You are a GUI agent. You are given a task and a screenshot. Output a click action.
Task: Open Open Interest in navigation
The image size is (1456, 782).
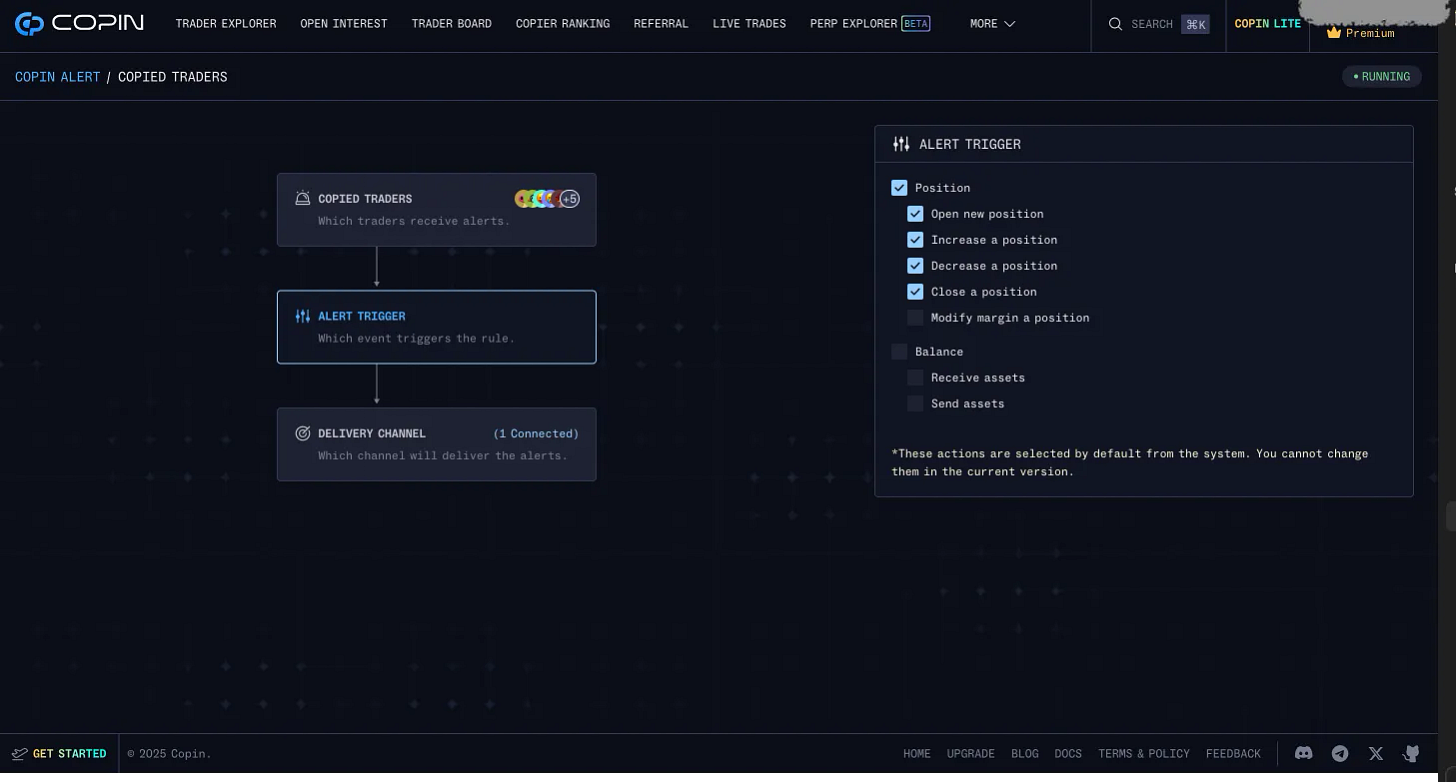coord(344,24)
